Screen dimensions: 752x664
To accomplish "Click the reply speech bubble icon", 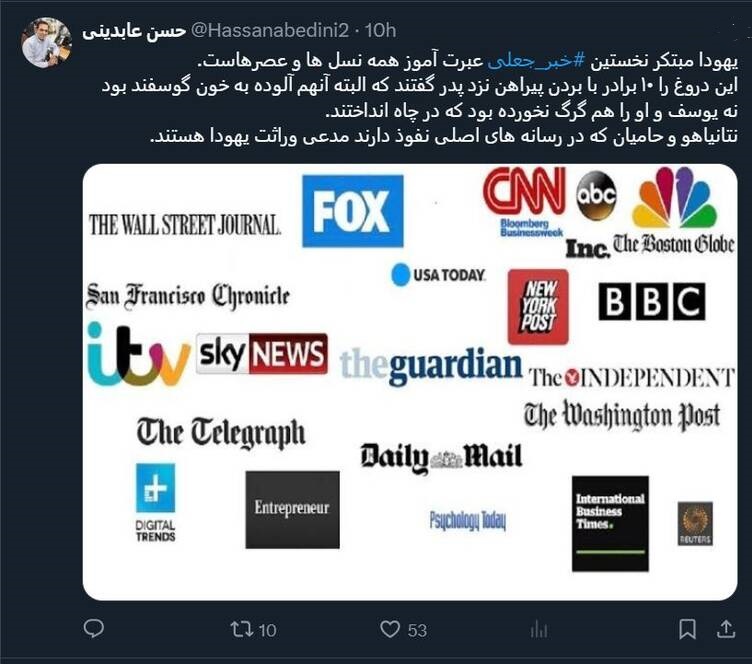I will 94,629.
